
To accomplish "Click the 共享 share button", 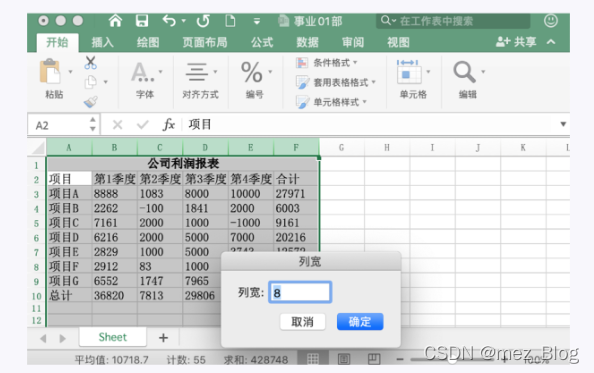I will click(x=516, y=42).
